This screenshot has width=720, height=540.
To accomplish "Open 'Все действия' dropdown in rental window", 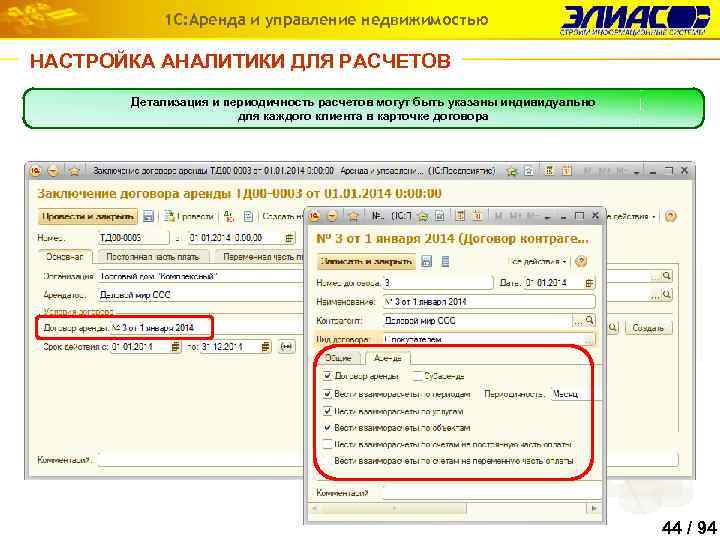I will (631, 216).
